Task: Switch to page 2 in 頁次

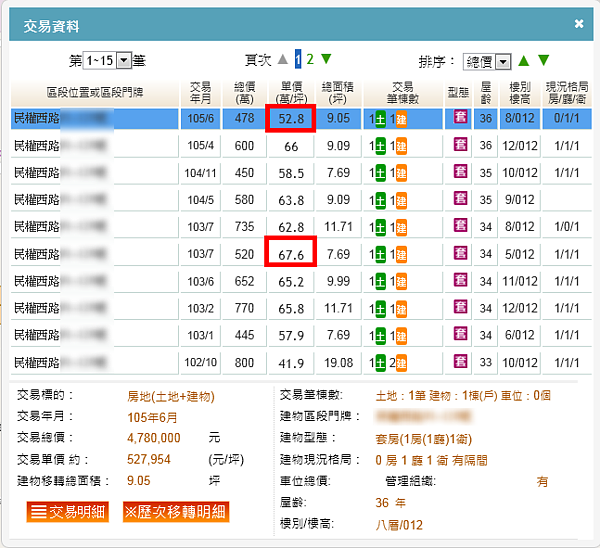Action: click(x=310, y=59)
